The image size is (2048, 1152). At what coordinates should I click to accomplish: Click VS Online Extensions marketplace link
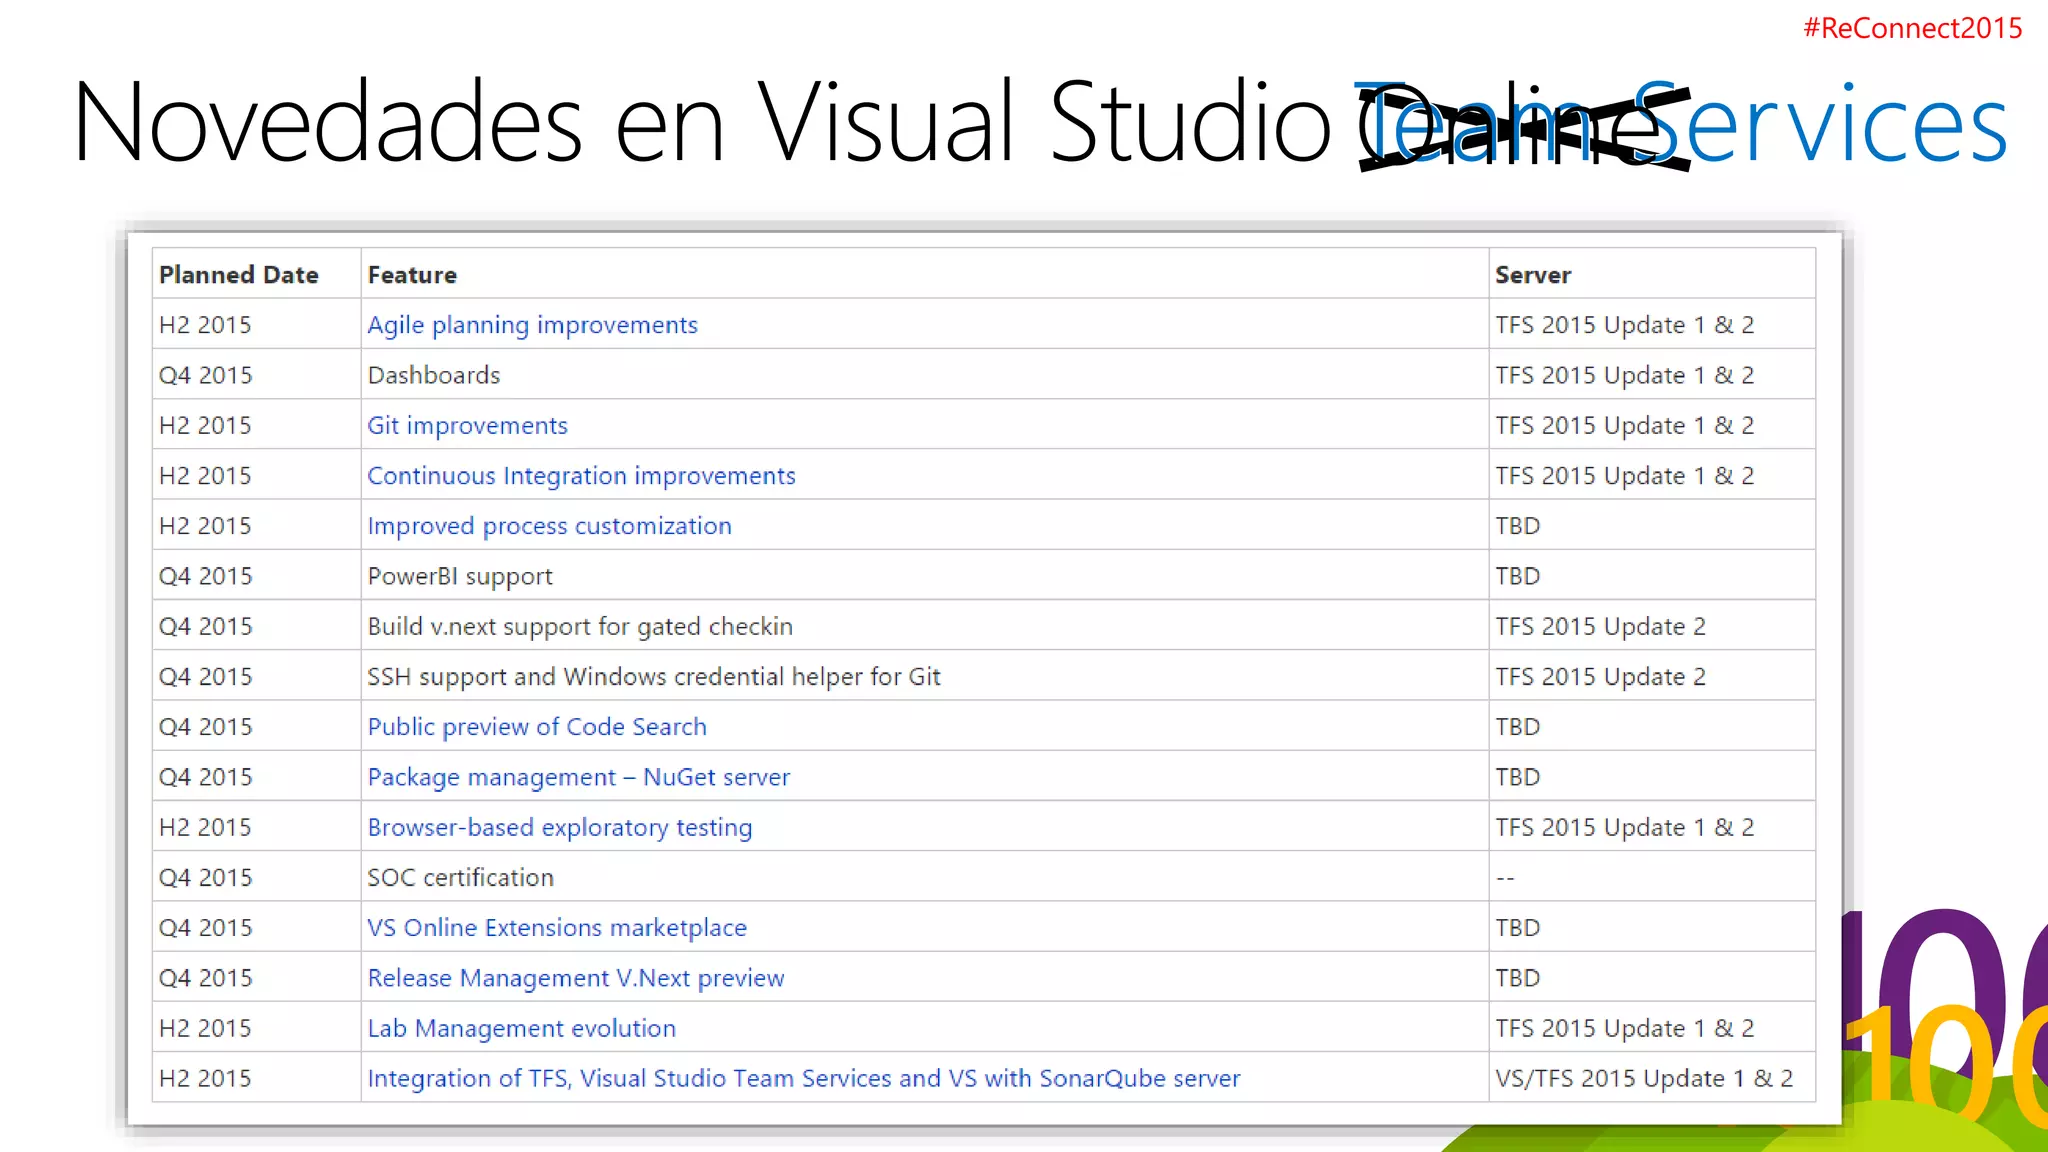coord(556,928)
